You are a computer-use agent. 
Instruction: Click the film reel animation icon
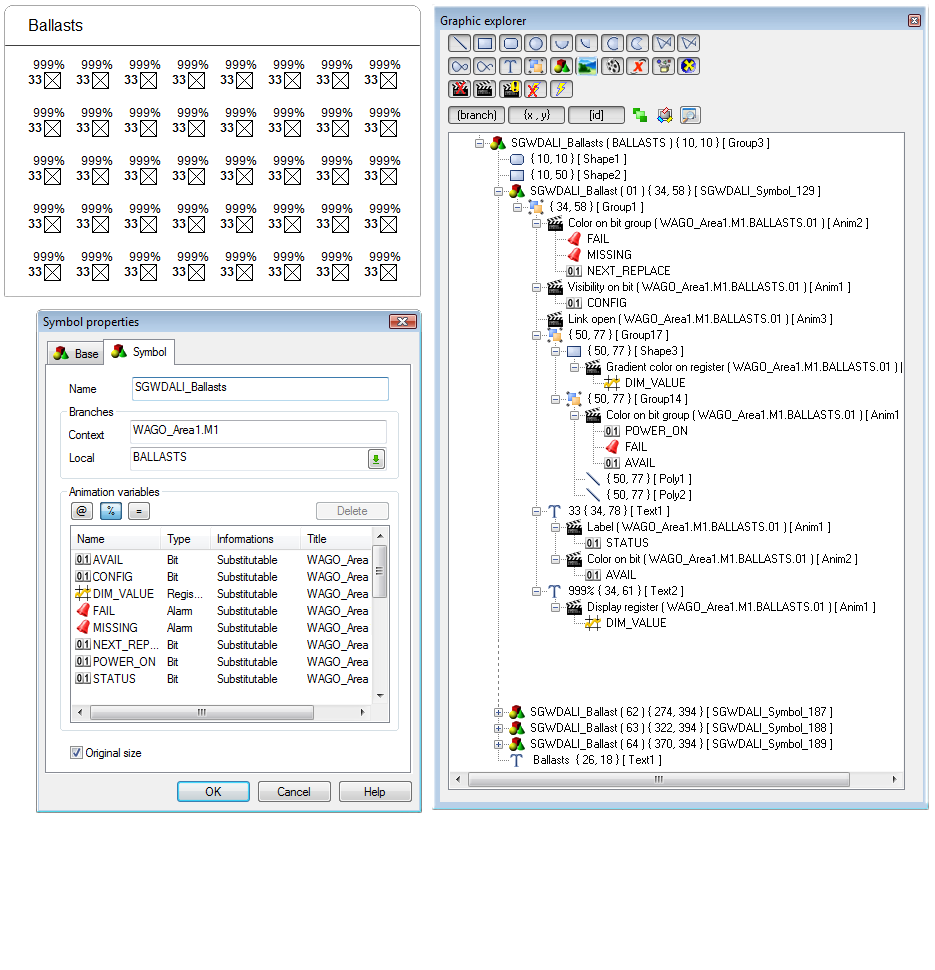(x=613, y=66)
